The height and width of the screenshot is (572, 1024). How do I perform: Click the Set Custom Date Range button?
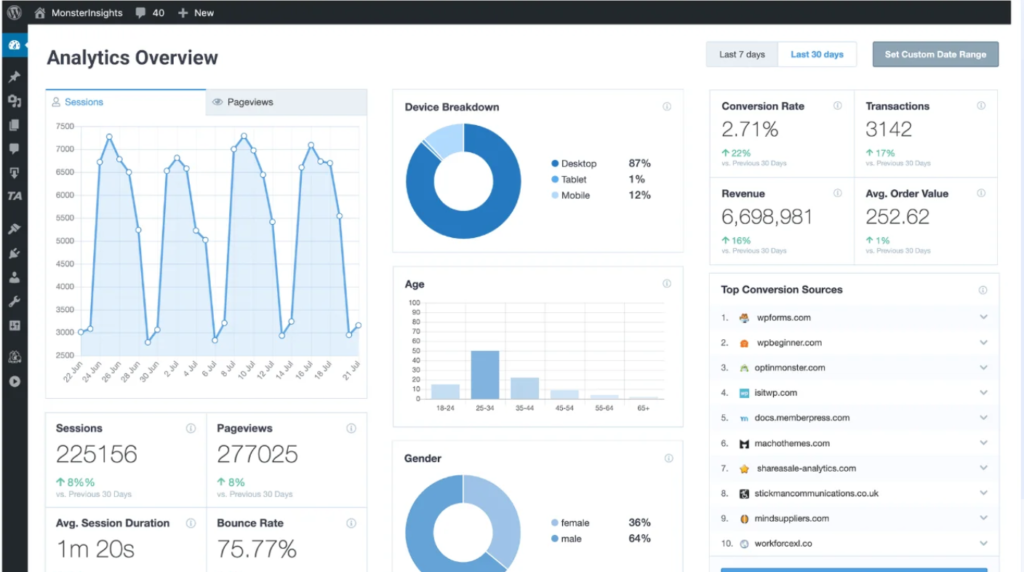[935, 54]
